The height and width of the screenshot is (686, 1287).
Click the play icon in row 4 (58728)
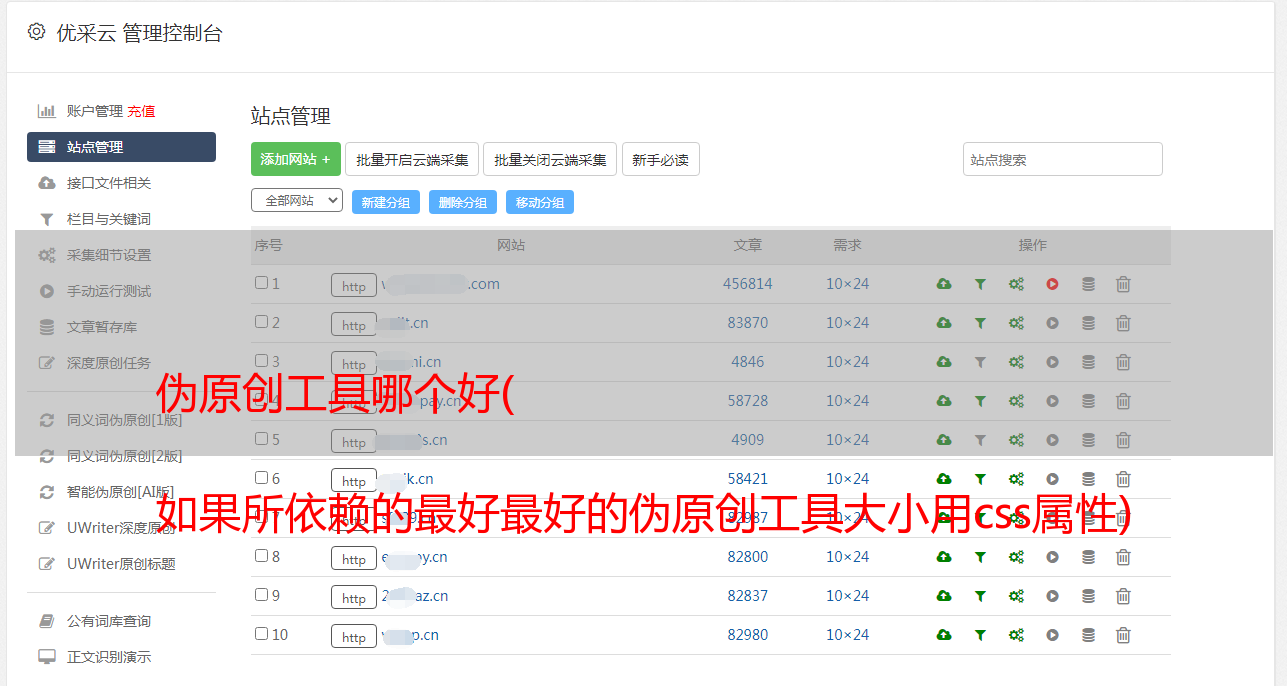1052,401
